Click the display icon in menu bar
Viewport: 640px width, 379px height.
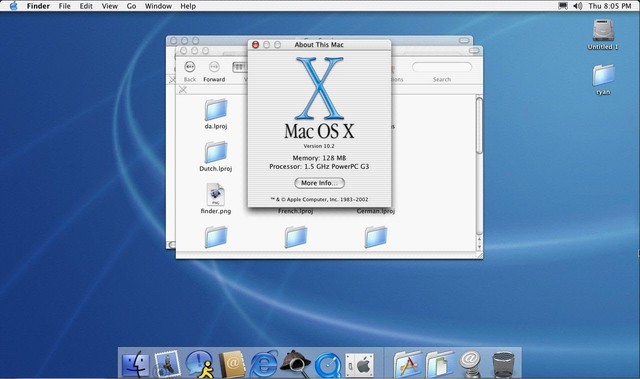563,6
